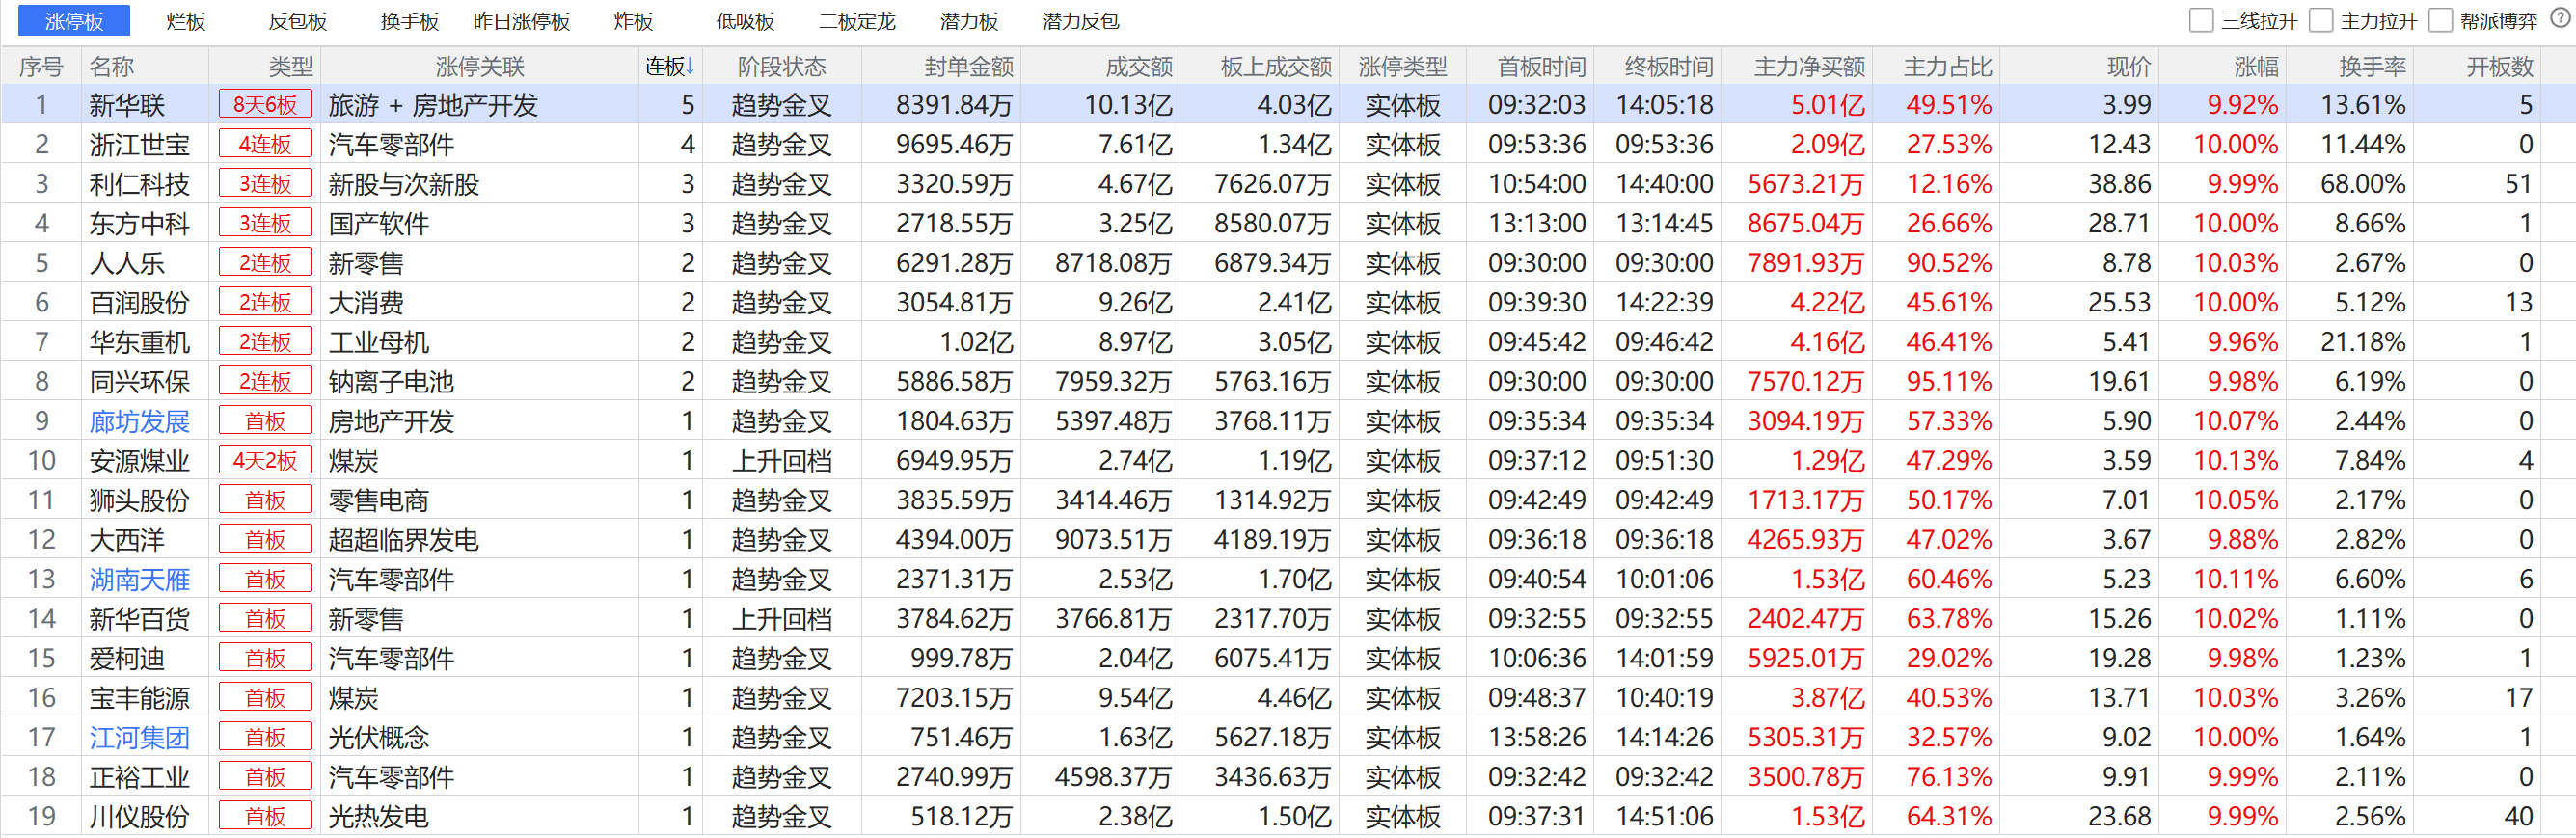
Task: Open the 江河集团 stock link
Action: [x=139, y=738]
